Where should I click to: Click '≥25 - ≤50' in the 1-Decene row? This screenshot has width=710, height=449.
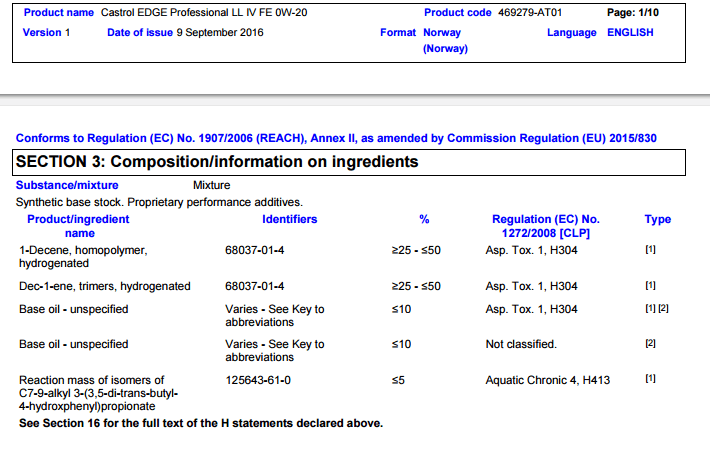416,250
